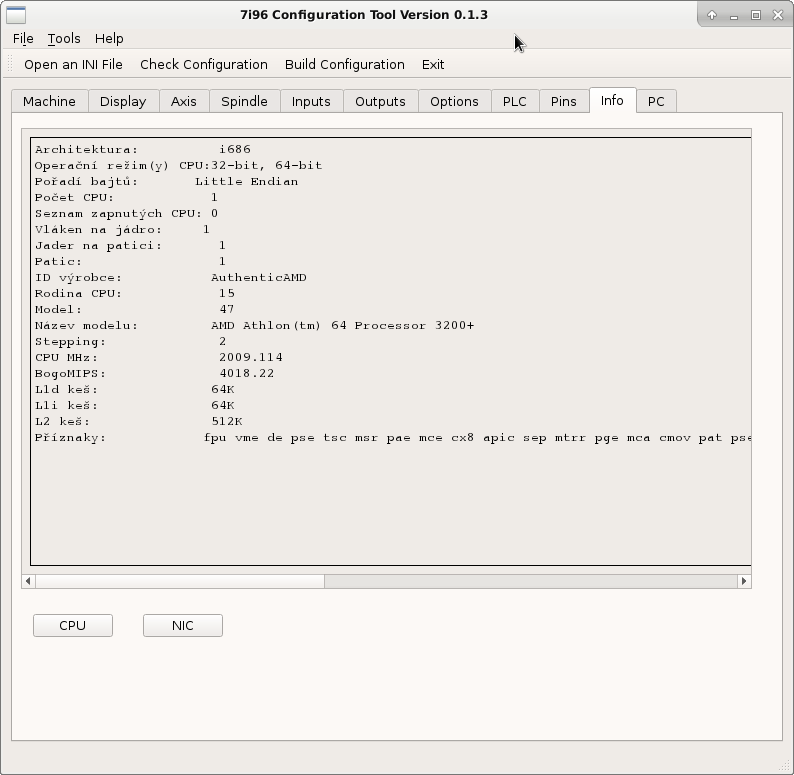Open the Tools menu
The image size is (794, 775).
pyautogui.click(x=64, y=38)
